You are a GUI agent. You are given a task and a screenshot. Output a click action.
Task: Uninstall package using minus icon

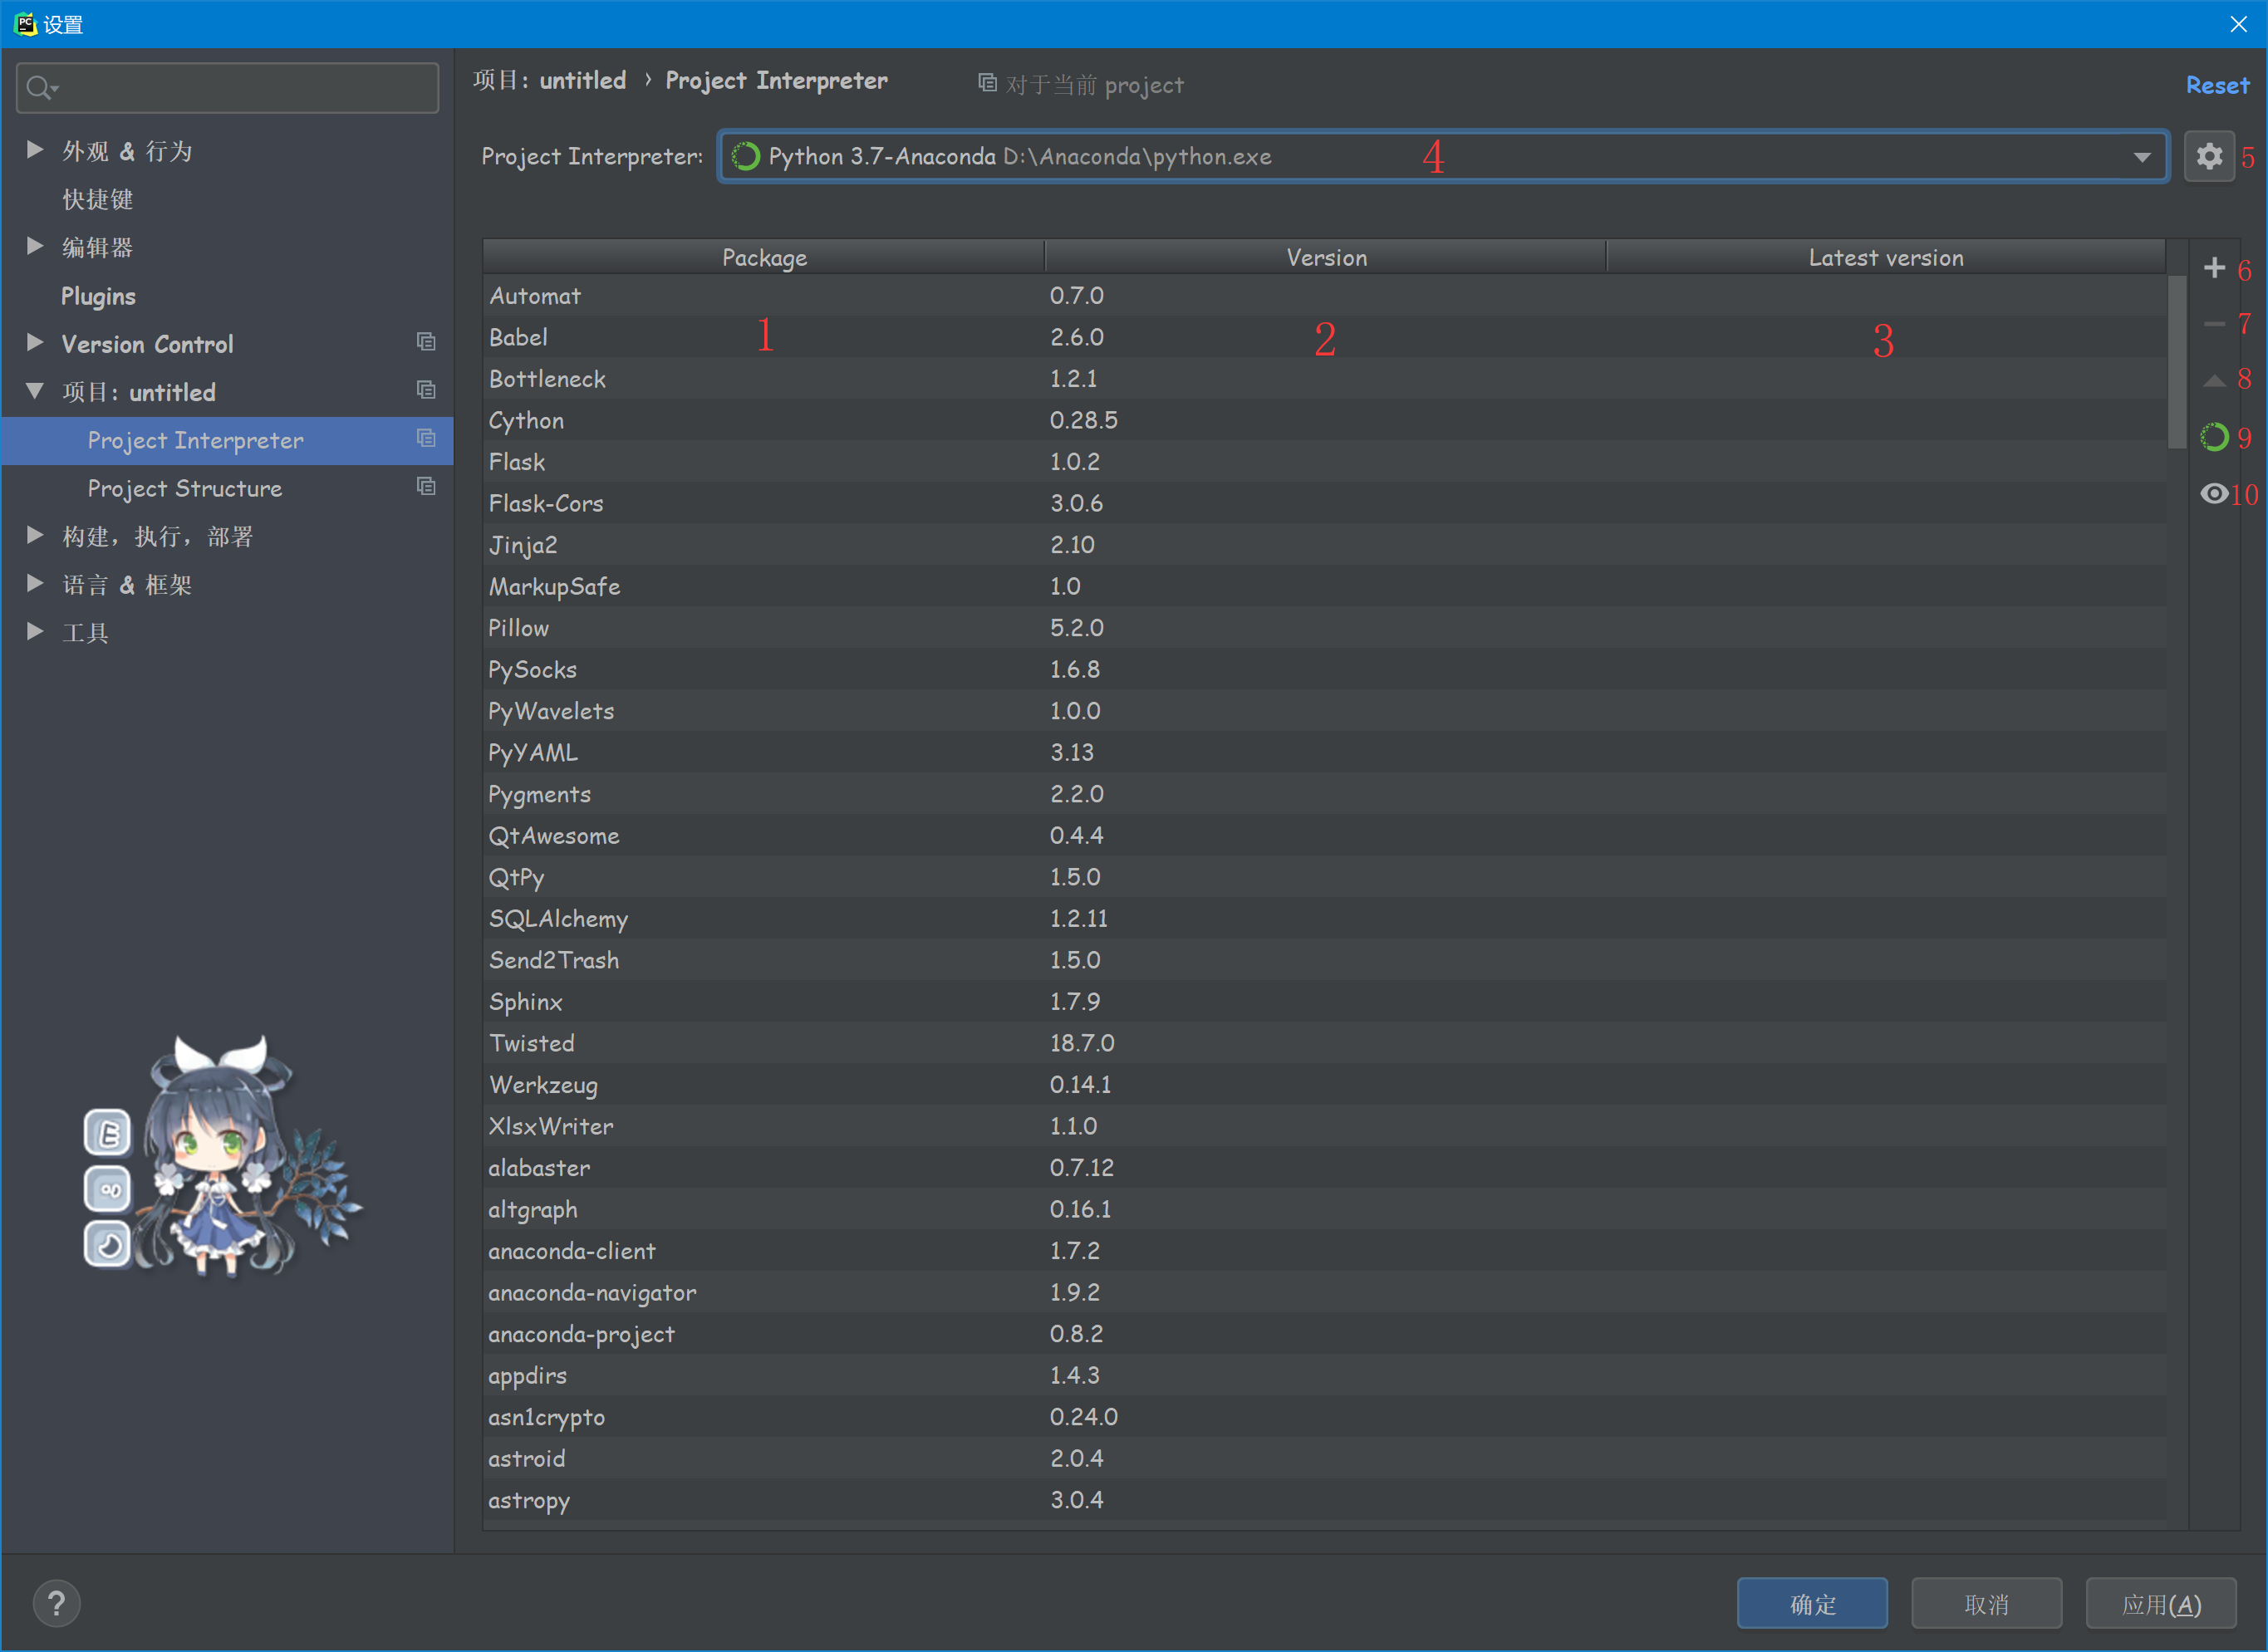click(x=2213, y=323)
